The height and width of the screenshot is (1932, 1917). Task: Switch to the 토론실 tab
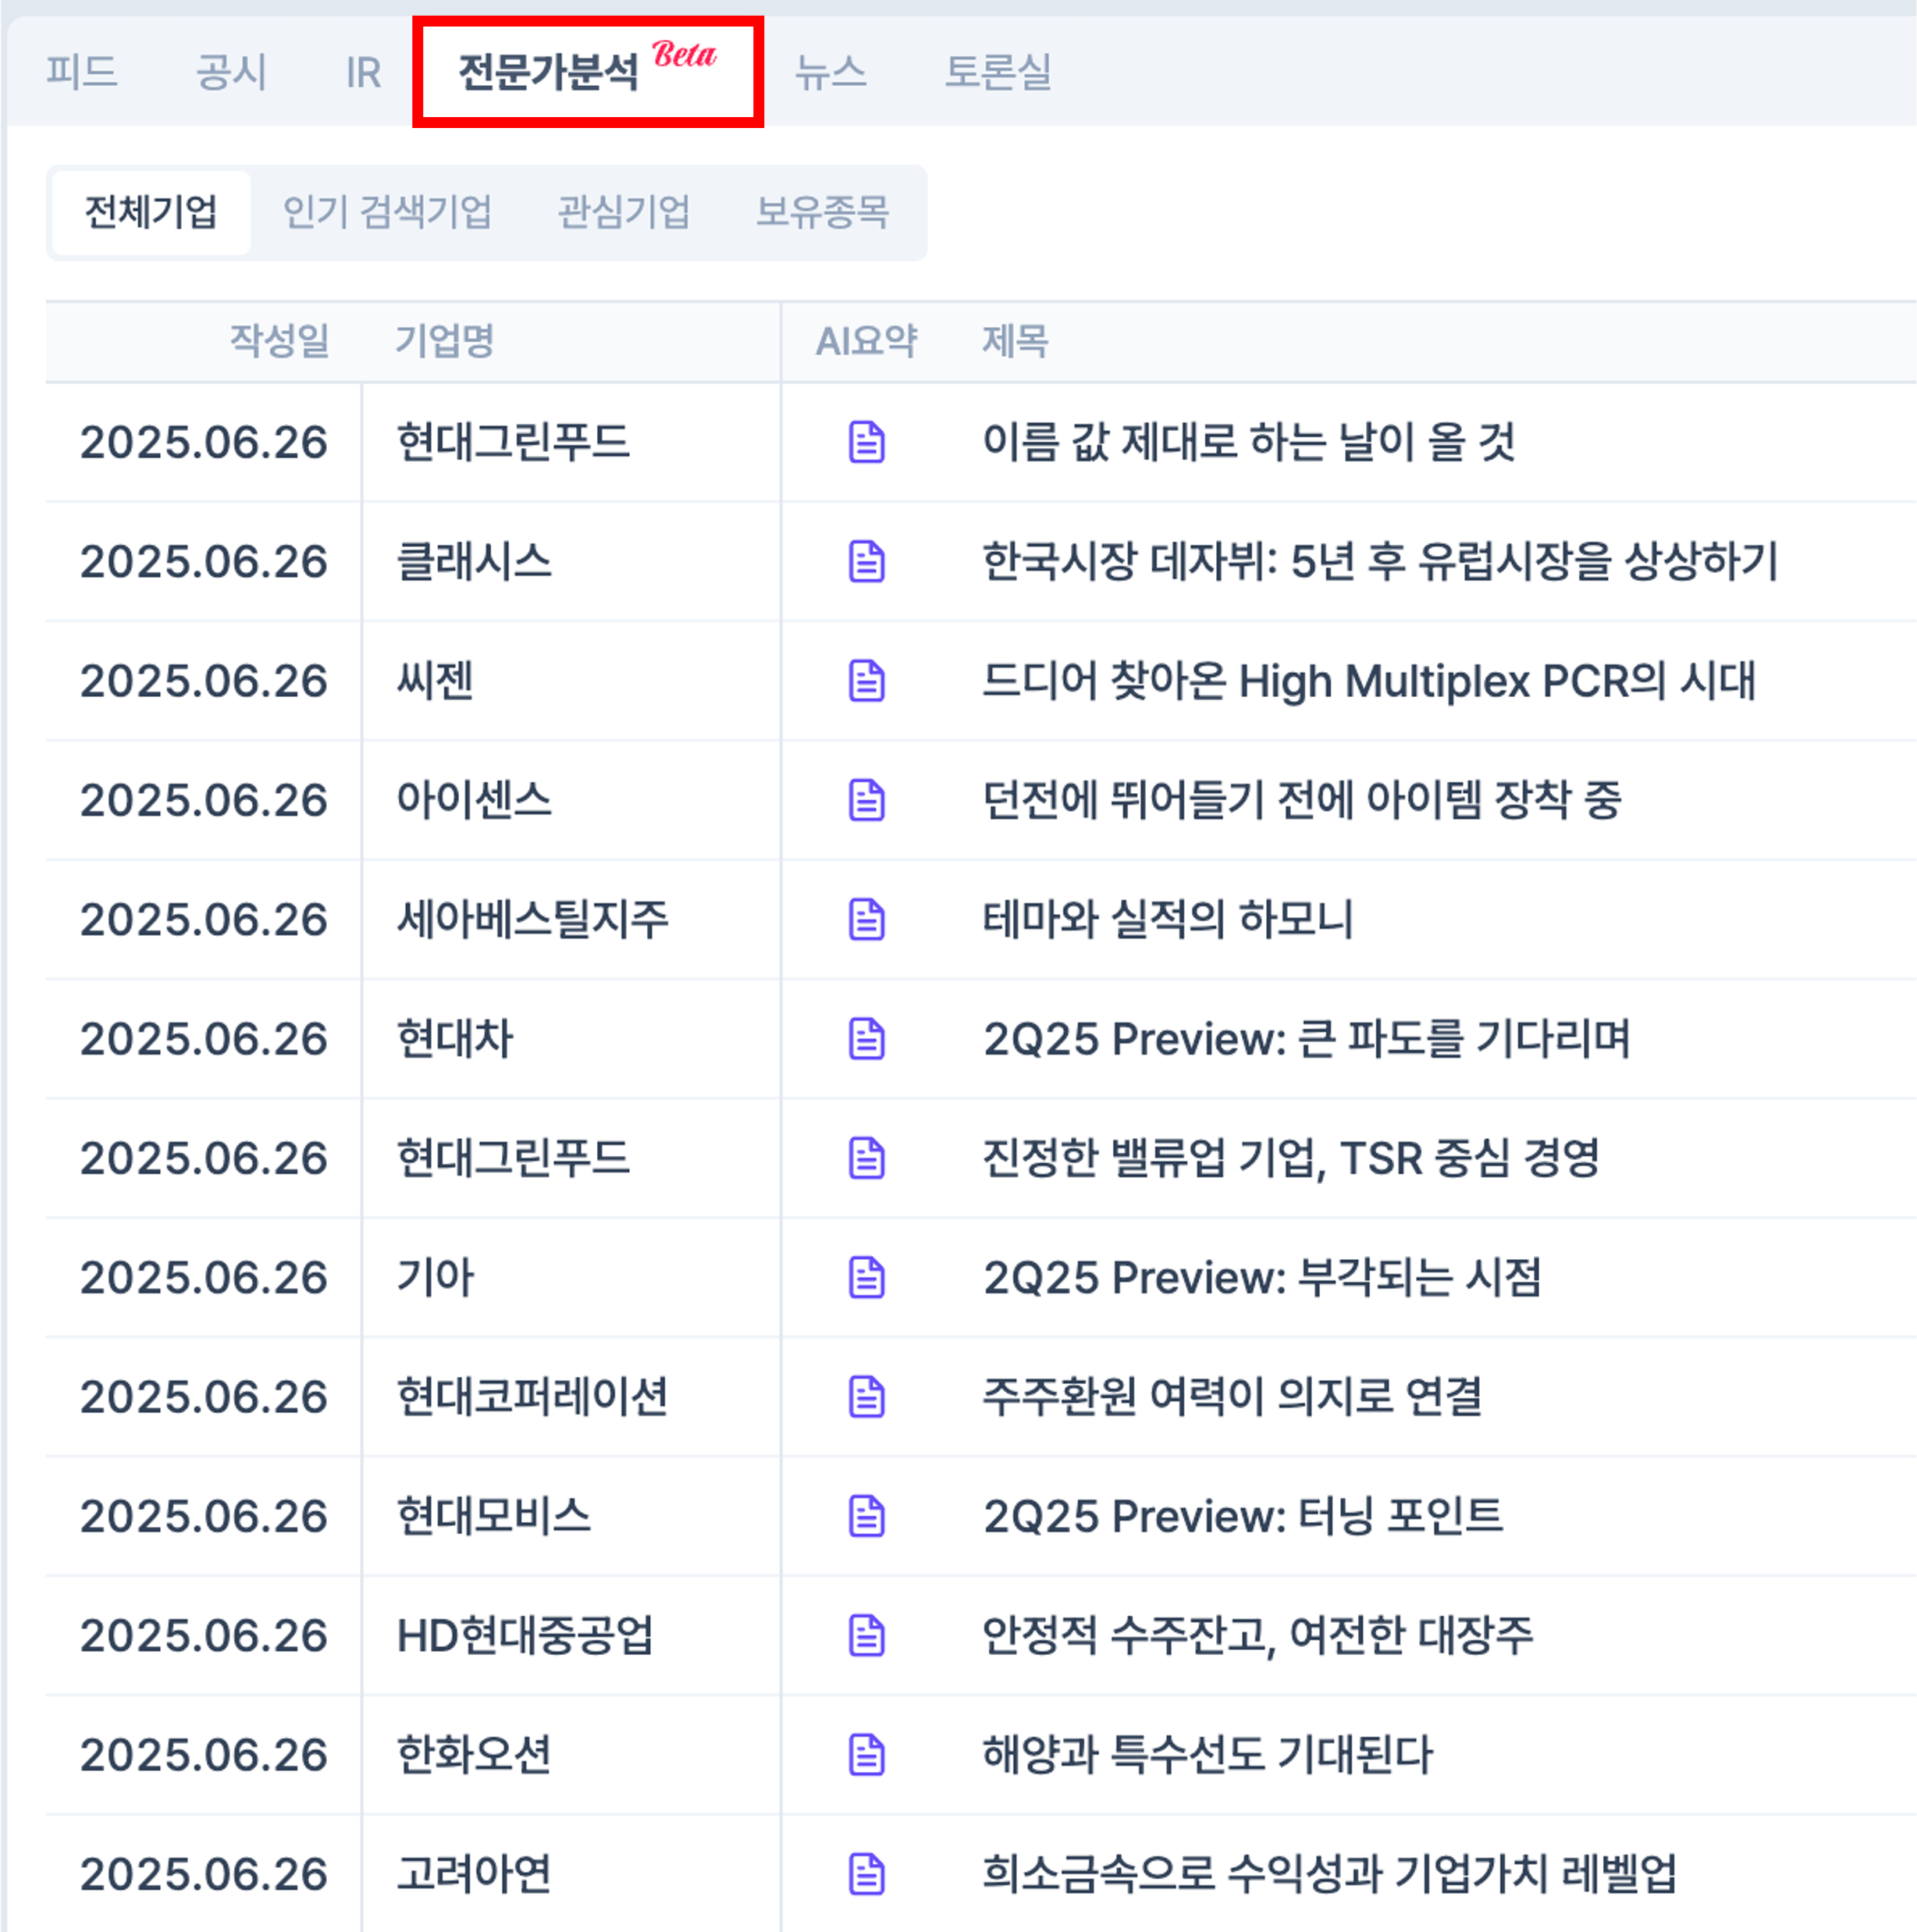click(997, 72)
